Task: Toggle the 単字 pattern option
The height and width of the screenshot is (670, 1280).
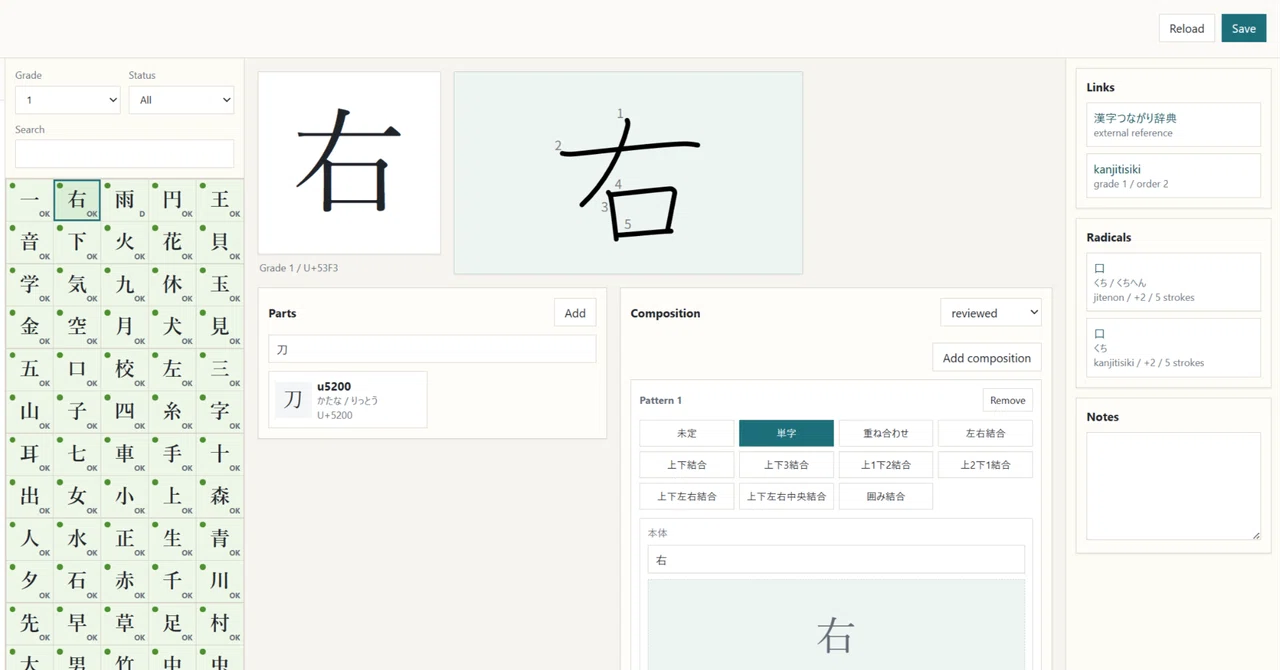Action: click(x=786, y=433)
